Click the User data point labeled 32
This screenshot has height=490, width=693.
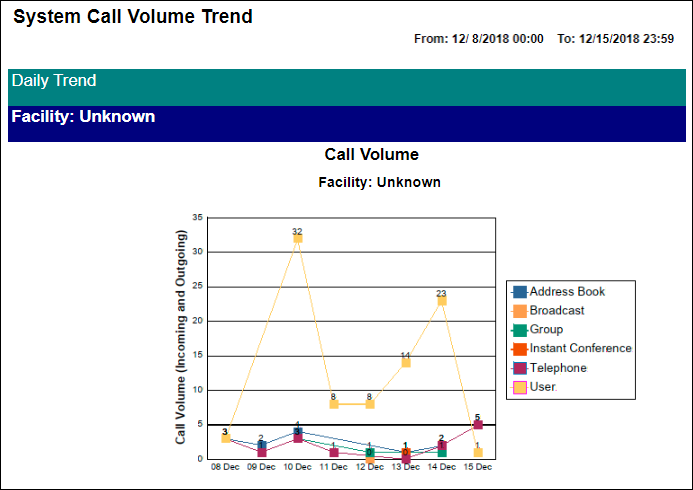pyautogui.click(x=297, y=238)
